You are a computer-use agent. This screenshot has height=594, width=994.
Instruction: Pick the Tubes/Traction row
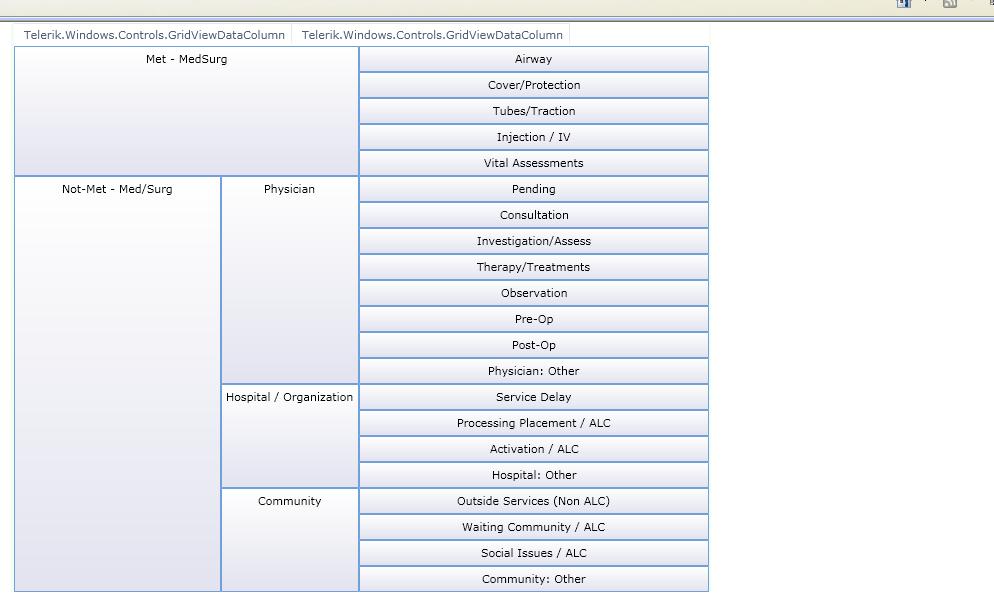534,111
